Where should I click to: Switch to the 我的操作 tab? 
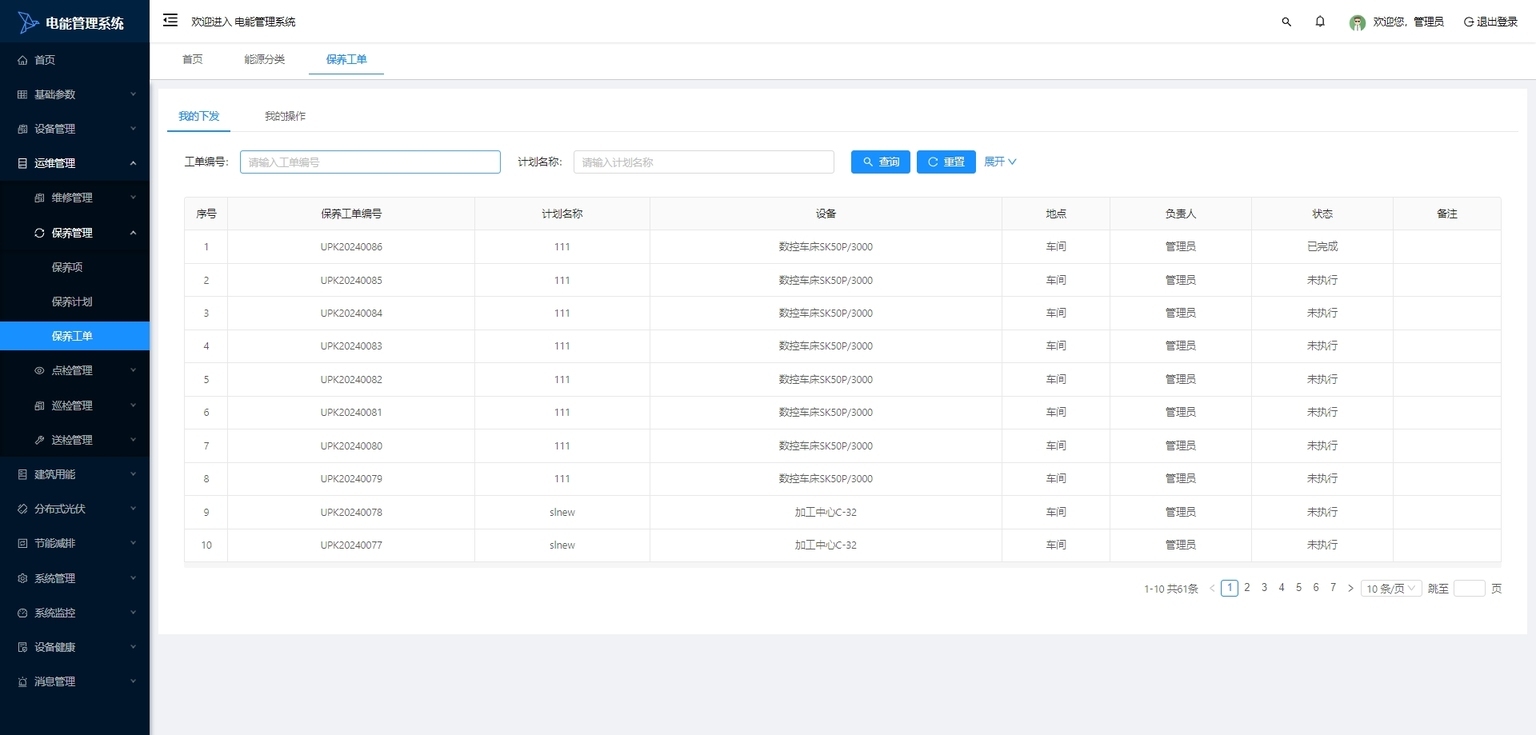(x=285, y=116)
